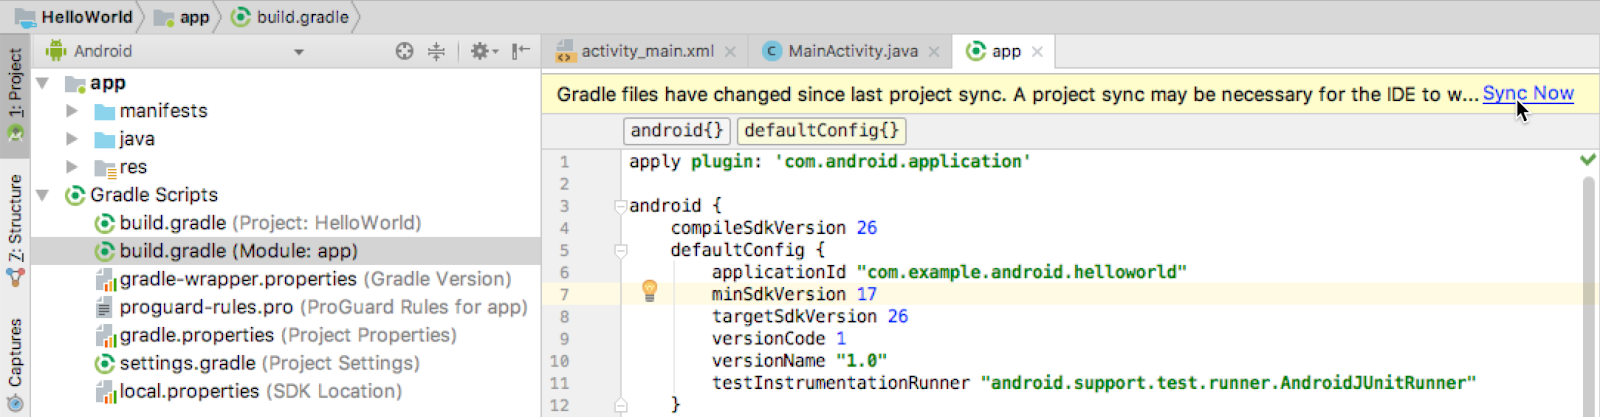Click the settings.gradle file icon
Image resolution: width=1600 pixels, height=417 pixels.
coord(104,363)
